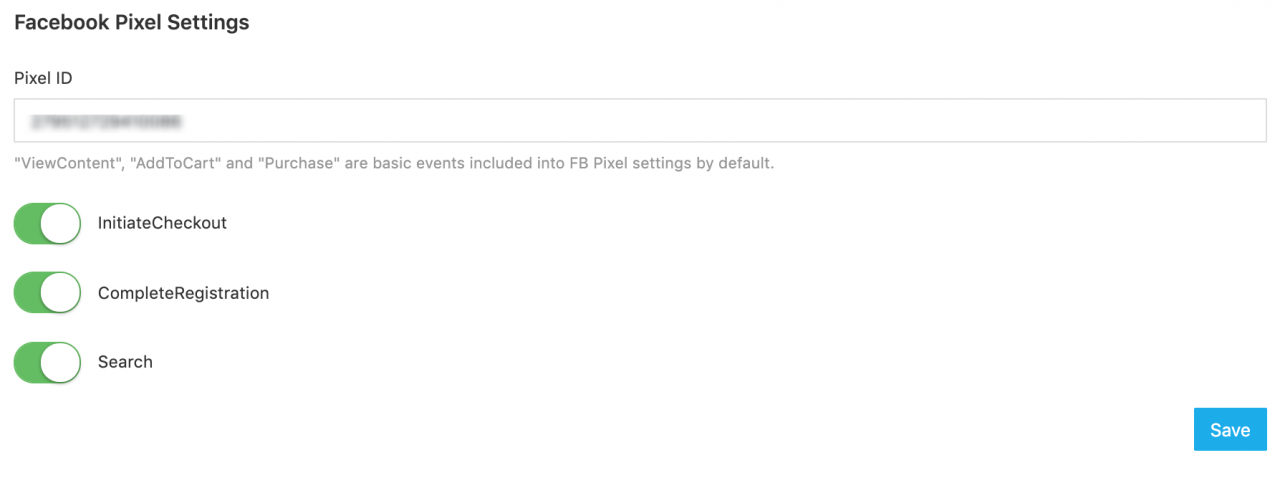Screen dimensions: 1280x478
Task: Click the "Pixel ID" field label
Action: pos(43,78)
